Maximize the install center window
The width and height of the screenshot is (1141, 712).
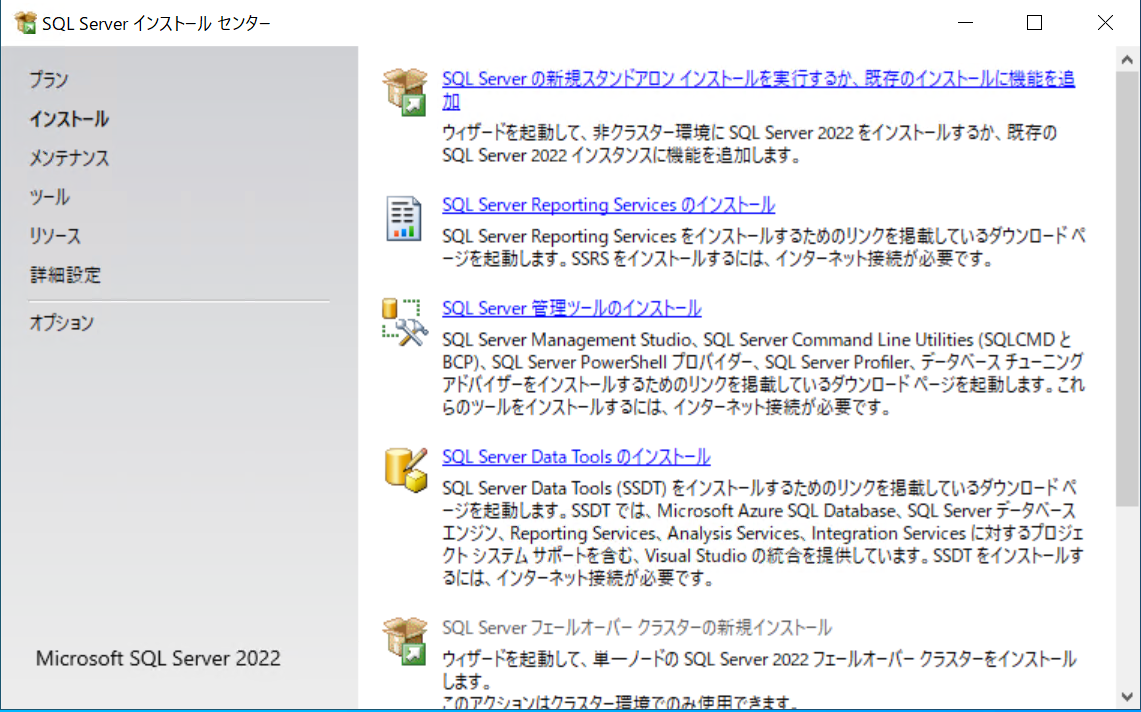pos(1034,23)
